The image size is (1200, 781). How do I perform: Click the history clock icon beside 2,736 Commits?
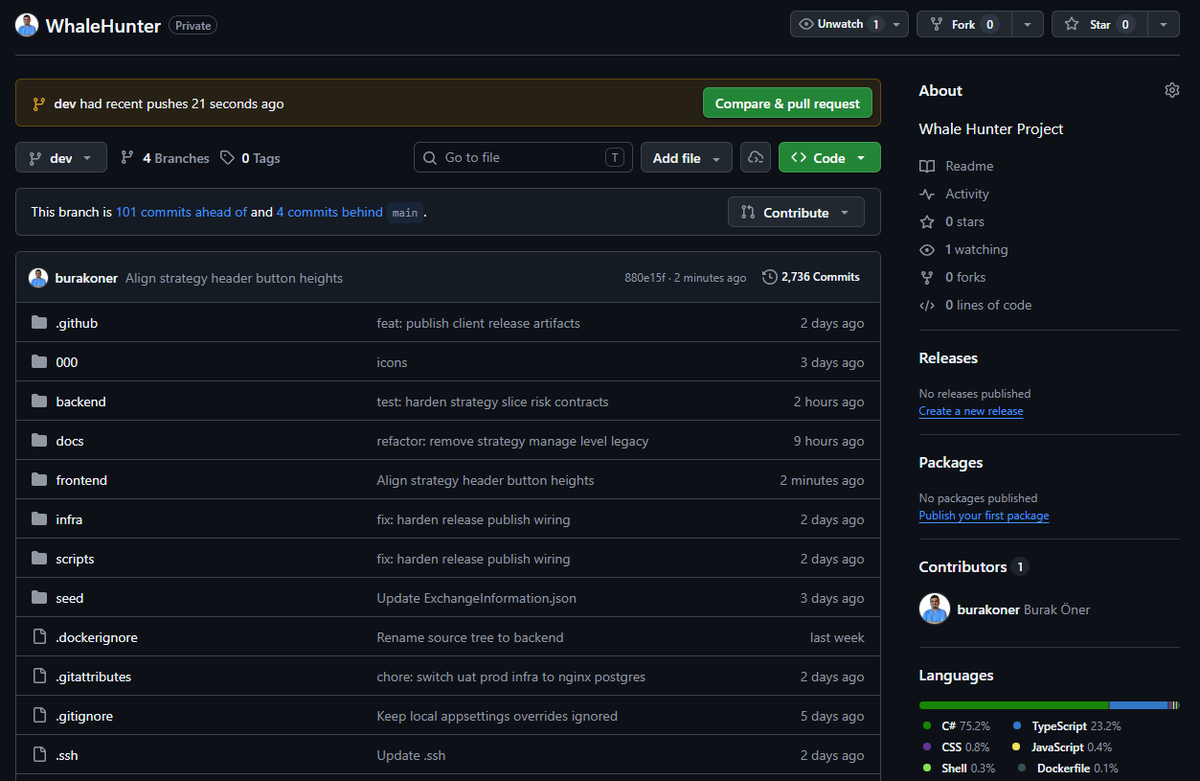tap(769, 277)
